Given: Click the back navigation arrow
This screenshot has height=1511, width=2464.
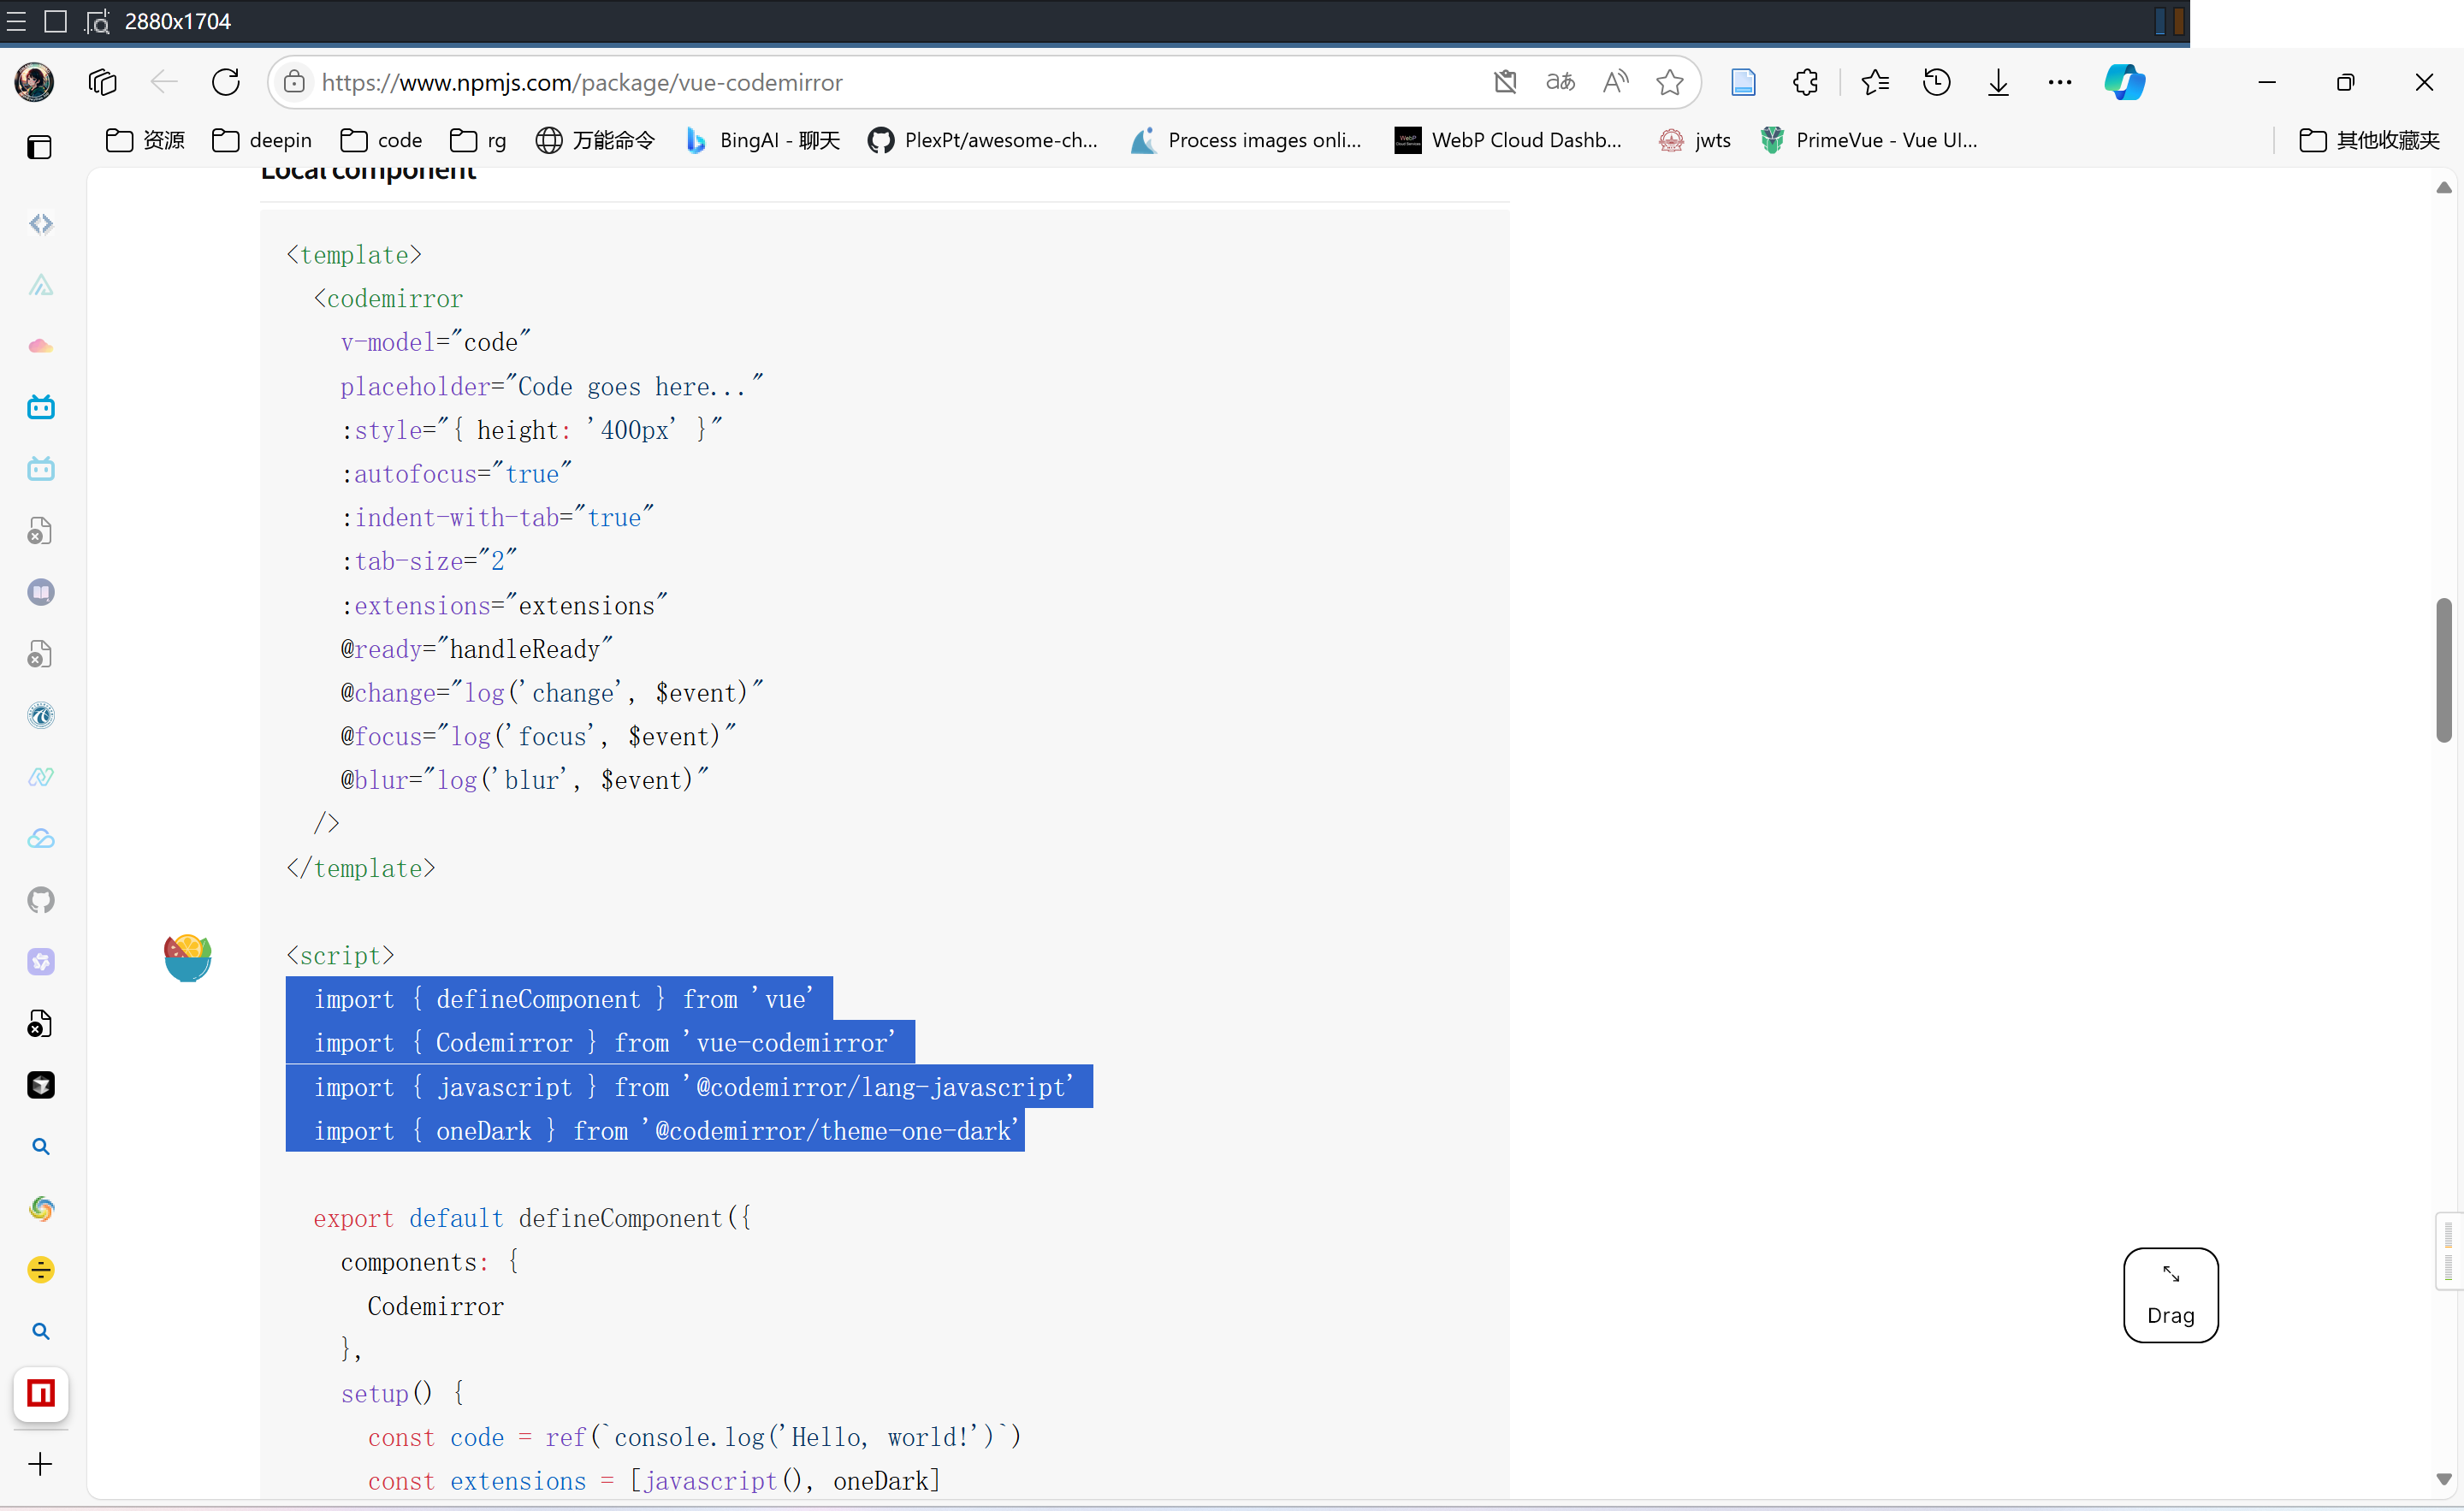Looking at the screenshot, I should pos(164,82).
